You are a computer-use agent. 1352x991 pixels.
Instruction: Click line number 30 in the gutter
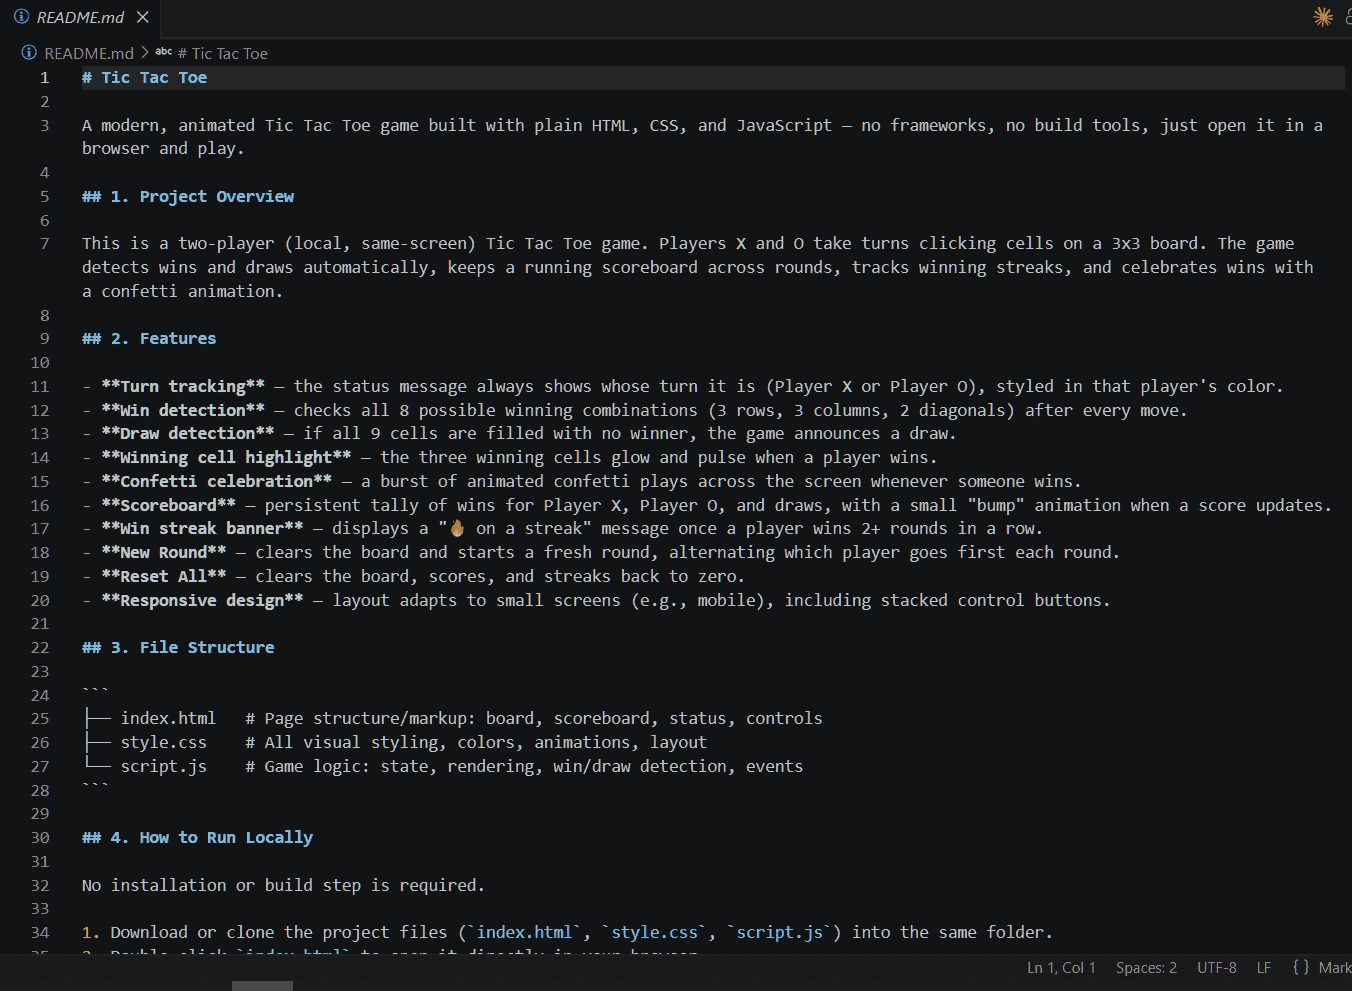point(40,838)
